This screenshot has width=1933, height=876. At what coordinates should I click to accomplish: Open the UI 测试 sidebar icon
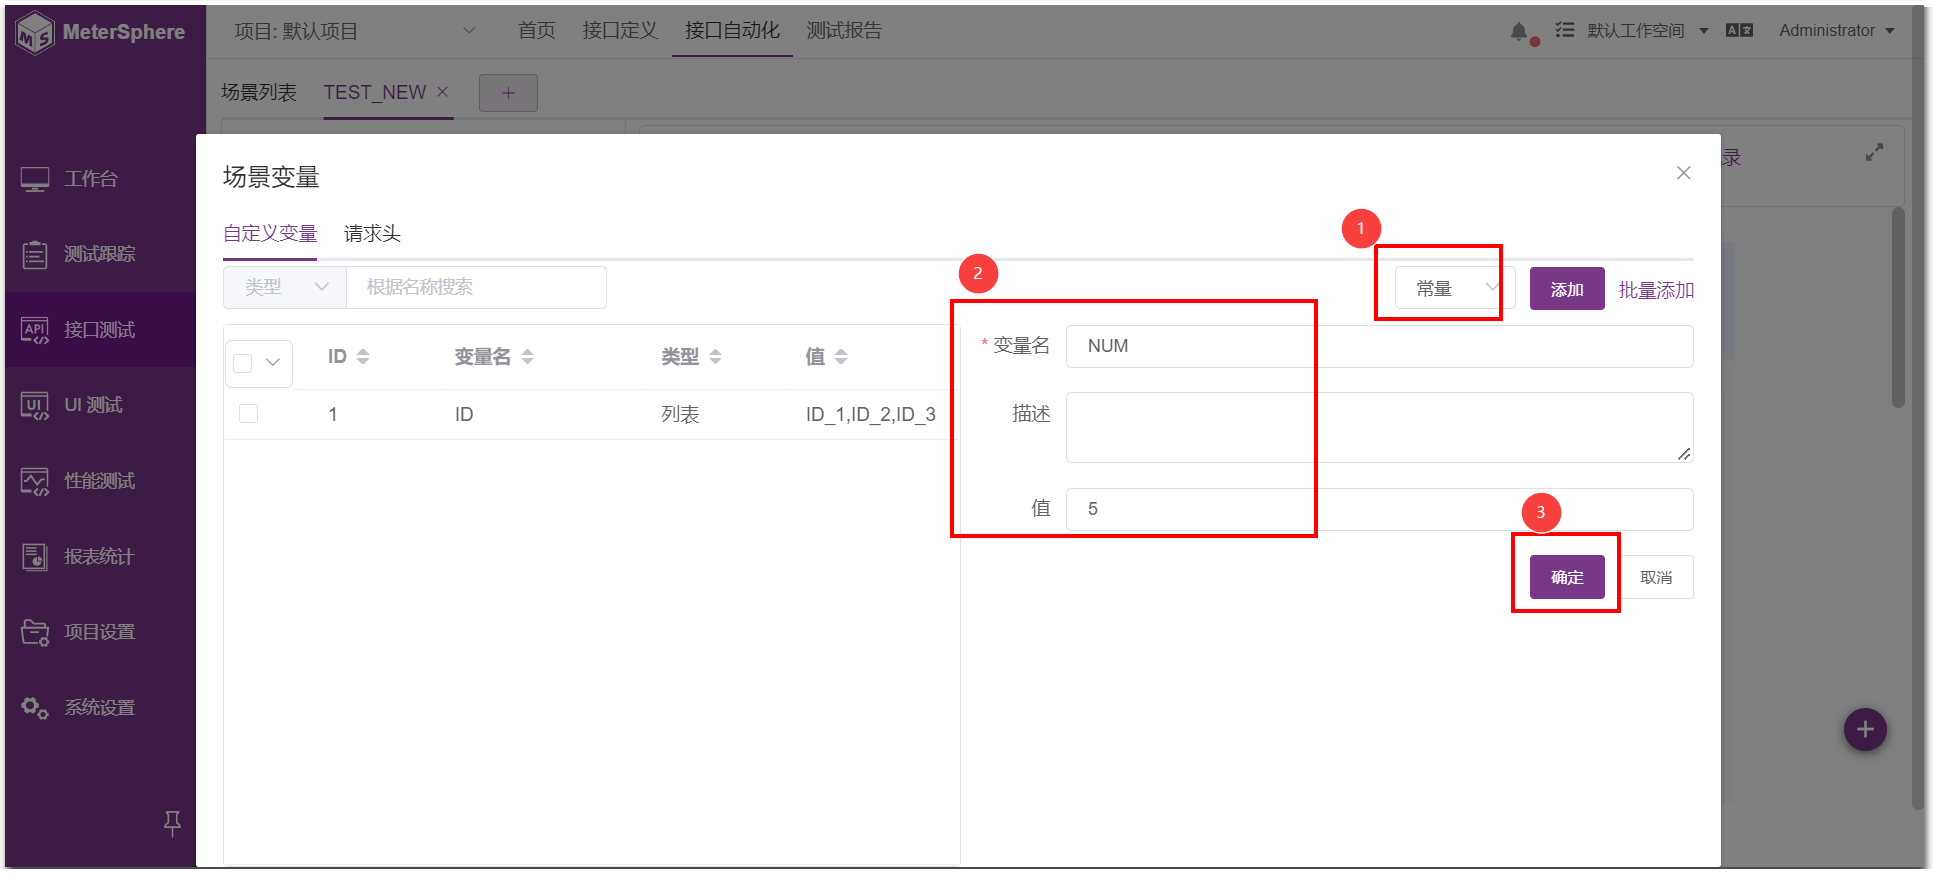(35, 406)
